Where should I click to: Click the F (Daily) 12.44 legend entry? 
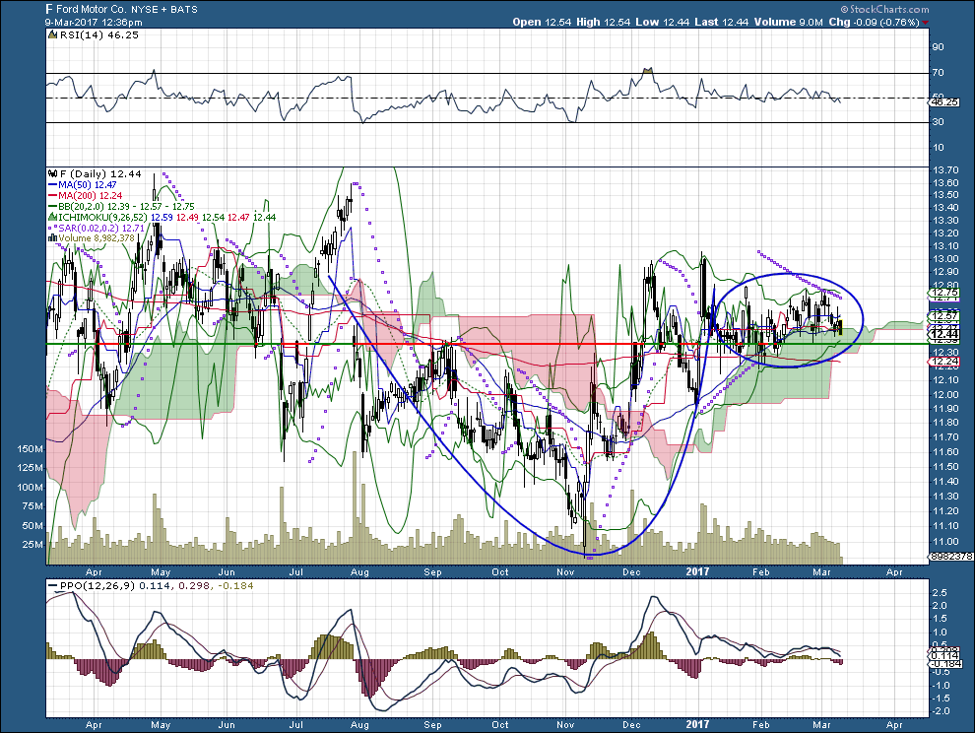click(99, 173)
